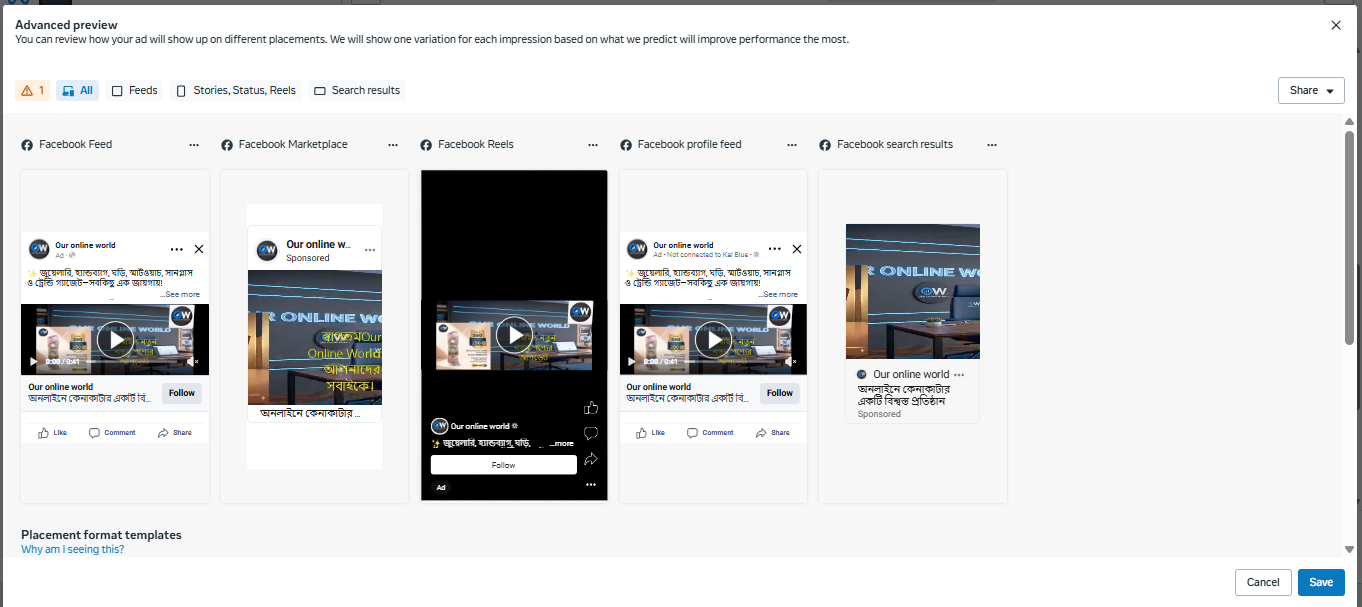The width and height of the screenshot is (1362, 607).
Task: Click the Marketplace ad video thumbnail
Action: pos(314,337)
